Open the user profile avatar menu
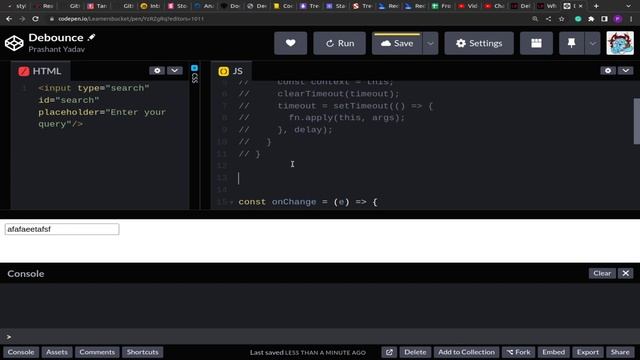The width and height of the screenshot is (640, 360). (620, 43)
